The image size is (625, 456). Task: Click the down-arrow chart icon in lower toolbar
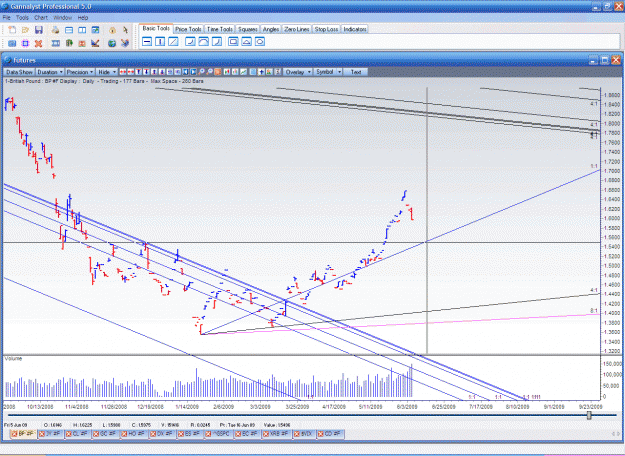pyautogui.click(x=95, y=43)
